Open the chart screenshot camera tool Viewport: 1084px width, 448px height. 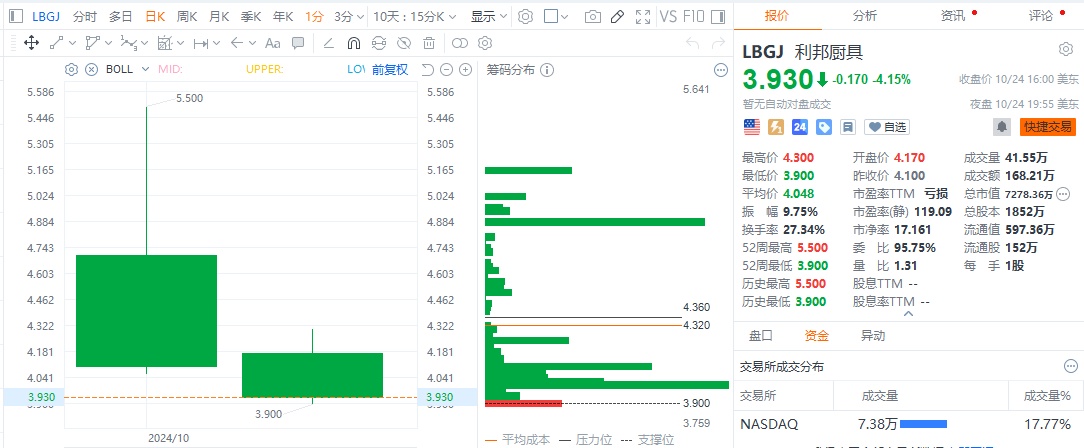pos(593,17)
